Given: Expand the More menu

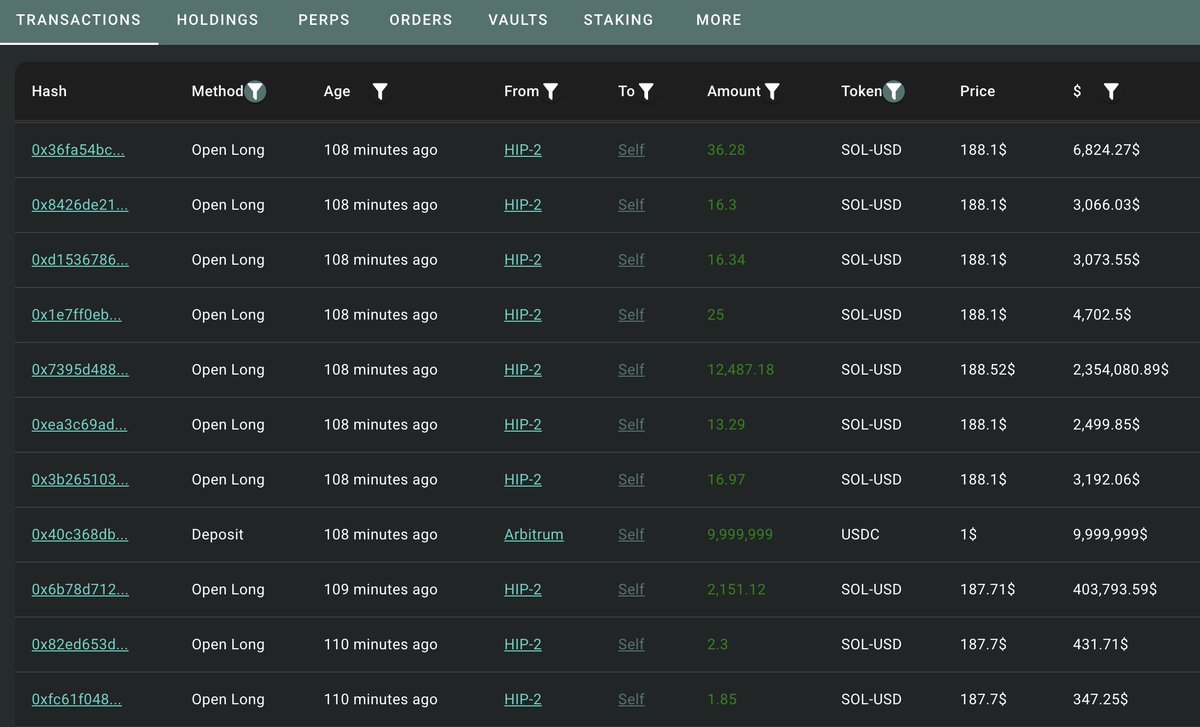Looking at the screenshot, I should click(x=719, y=20).
